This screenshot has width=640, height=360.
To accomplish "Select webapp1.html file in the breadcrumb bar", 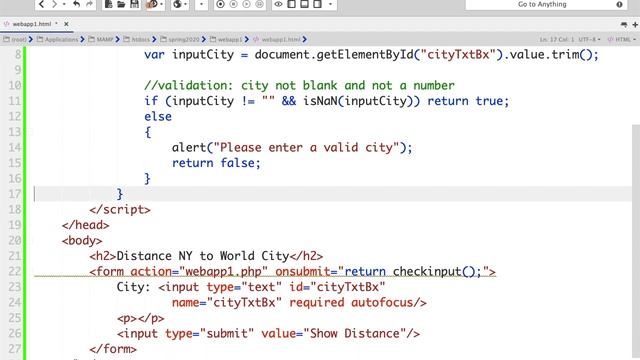I will pos(277,40).
